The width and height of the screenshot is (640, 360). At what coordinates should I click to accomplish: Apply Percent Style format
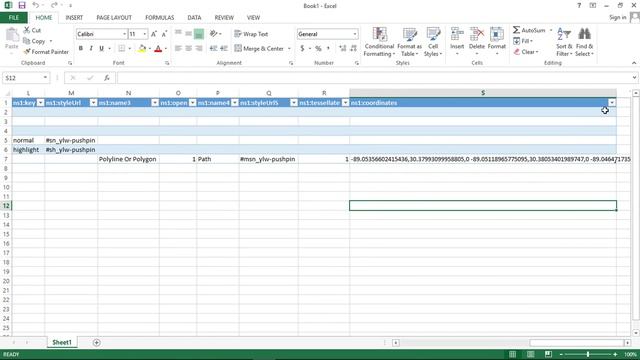tap(318, 49)
